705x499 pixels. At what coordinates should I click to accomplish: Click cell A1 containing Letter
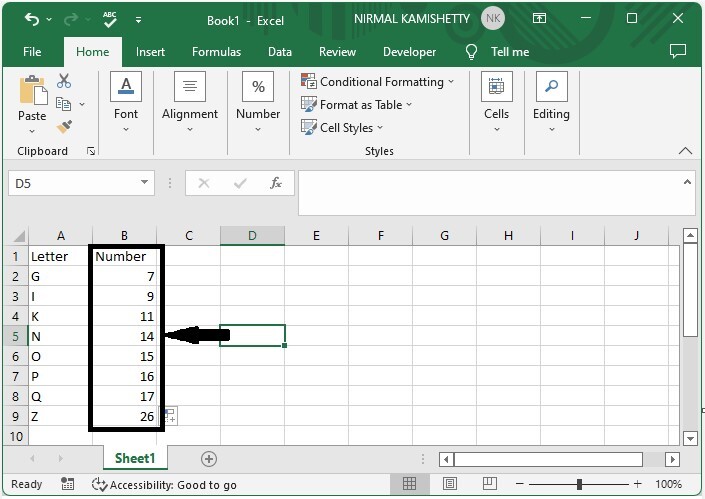pyautogui.click(x=60, y=256)
